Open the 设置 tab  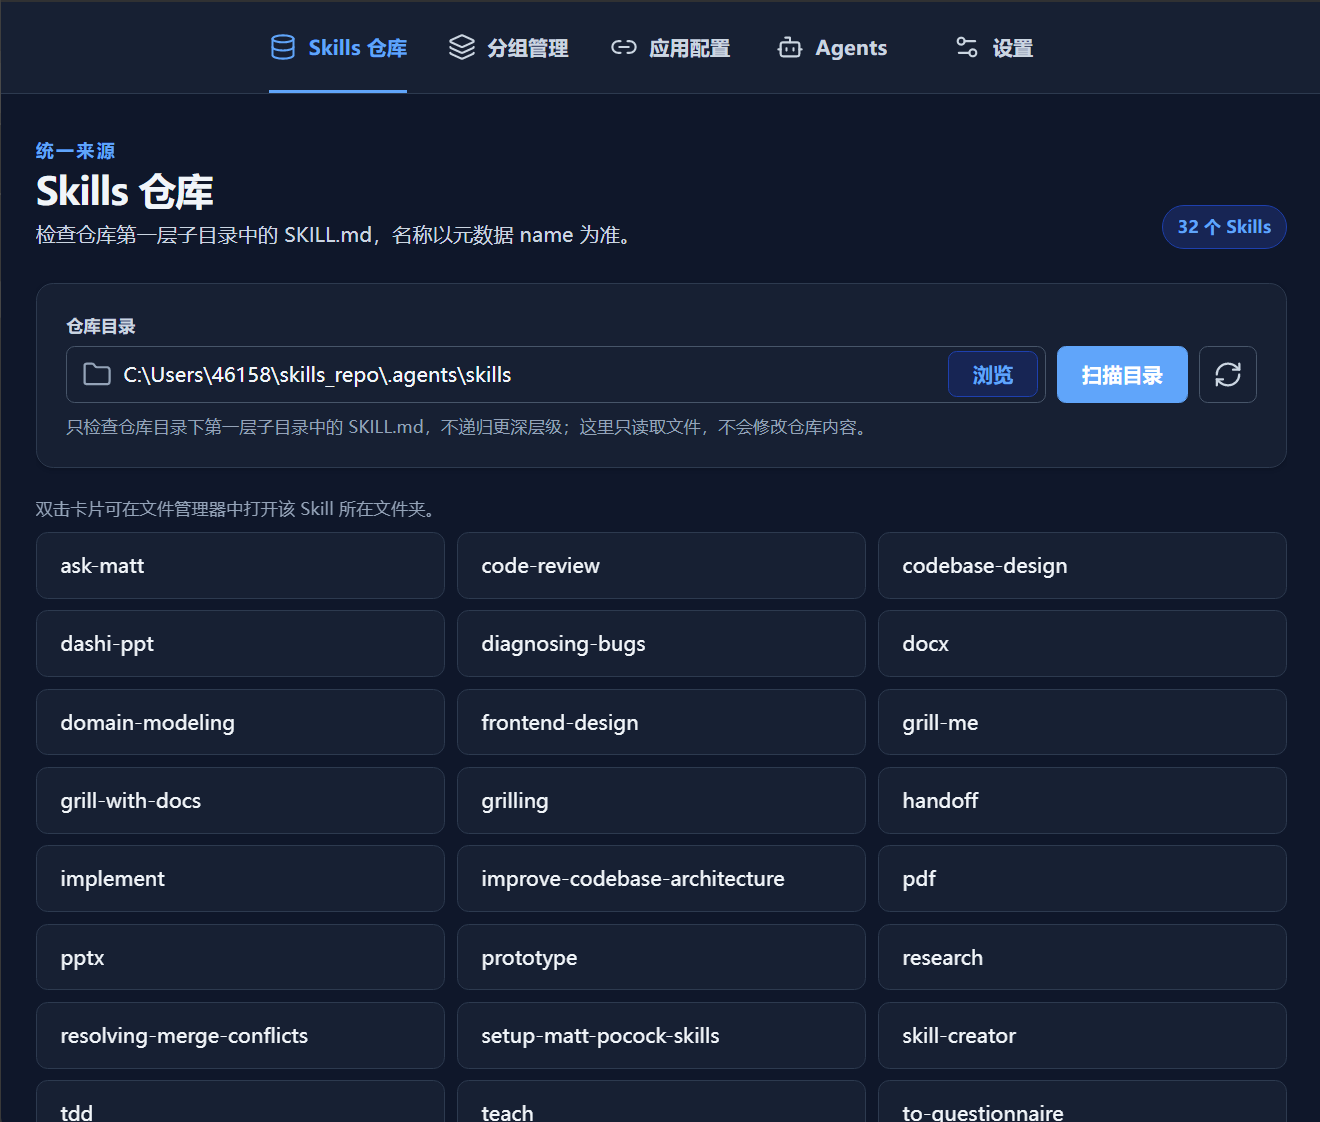(x=994, y=48)
